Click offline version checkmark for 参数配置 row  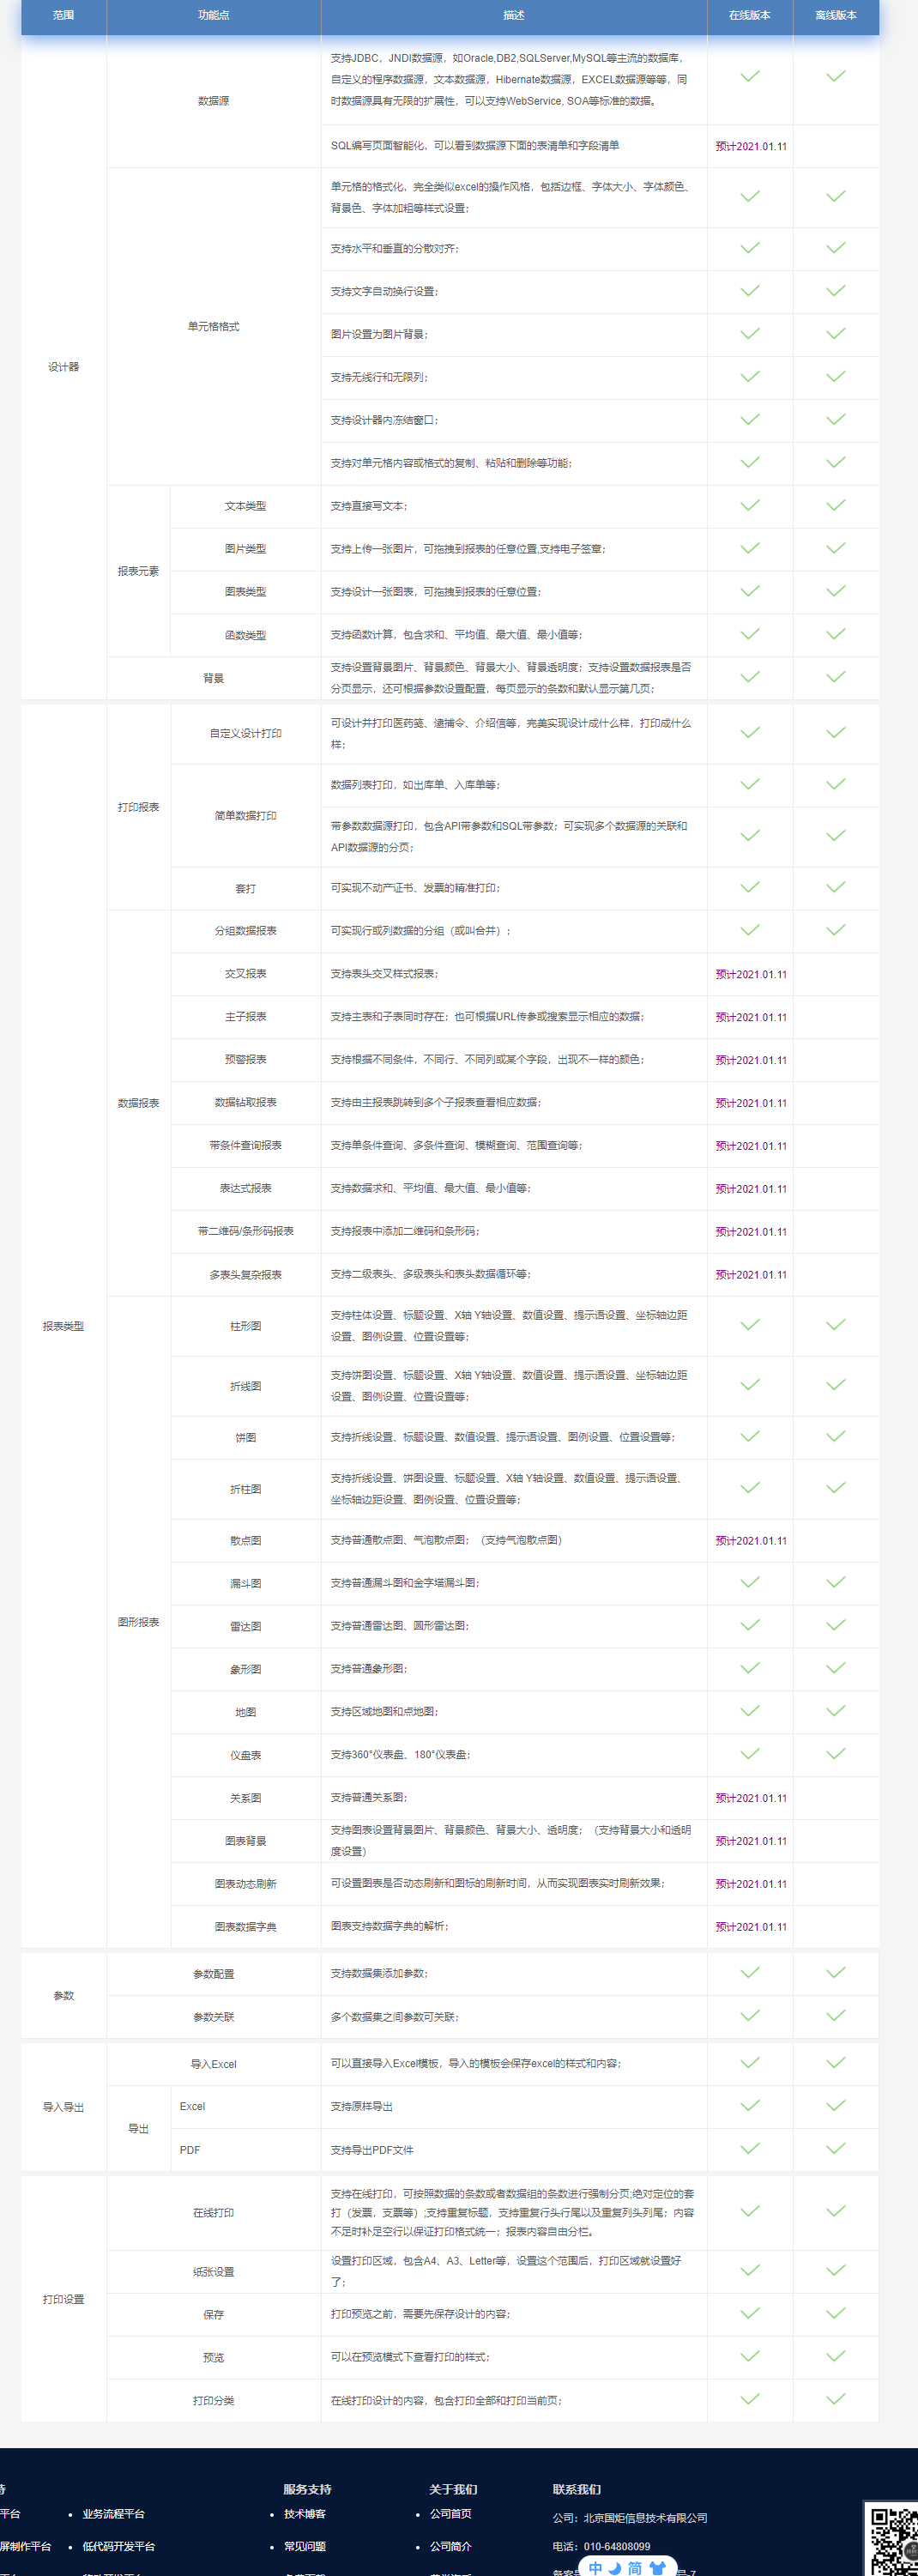tap(836, 1972)
